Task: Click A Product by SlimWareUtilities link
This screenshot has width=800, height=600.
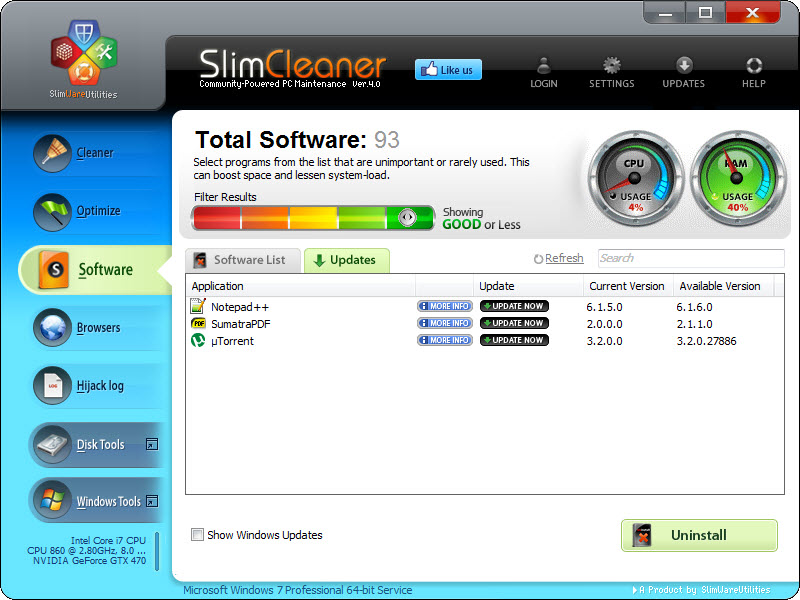Action: coord(702,590)
